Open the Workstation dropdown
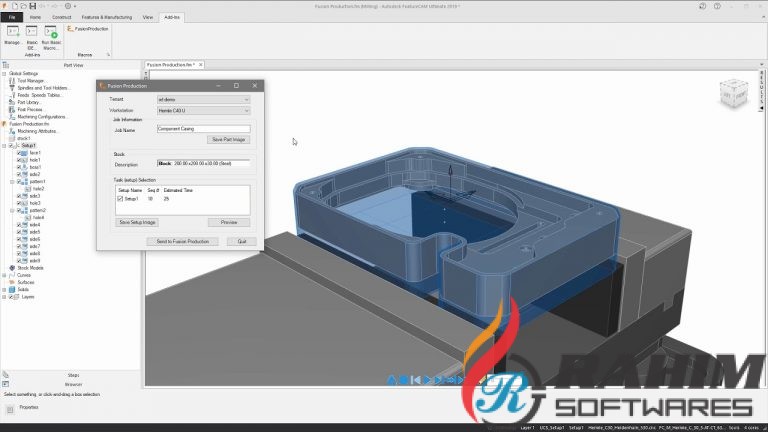 coord(203,111)
